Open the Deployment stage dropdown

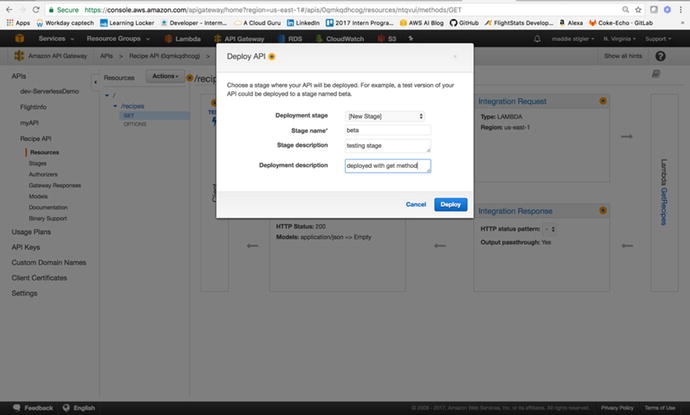point(385,116)
